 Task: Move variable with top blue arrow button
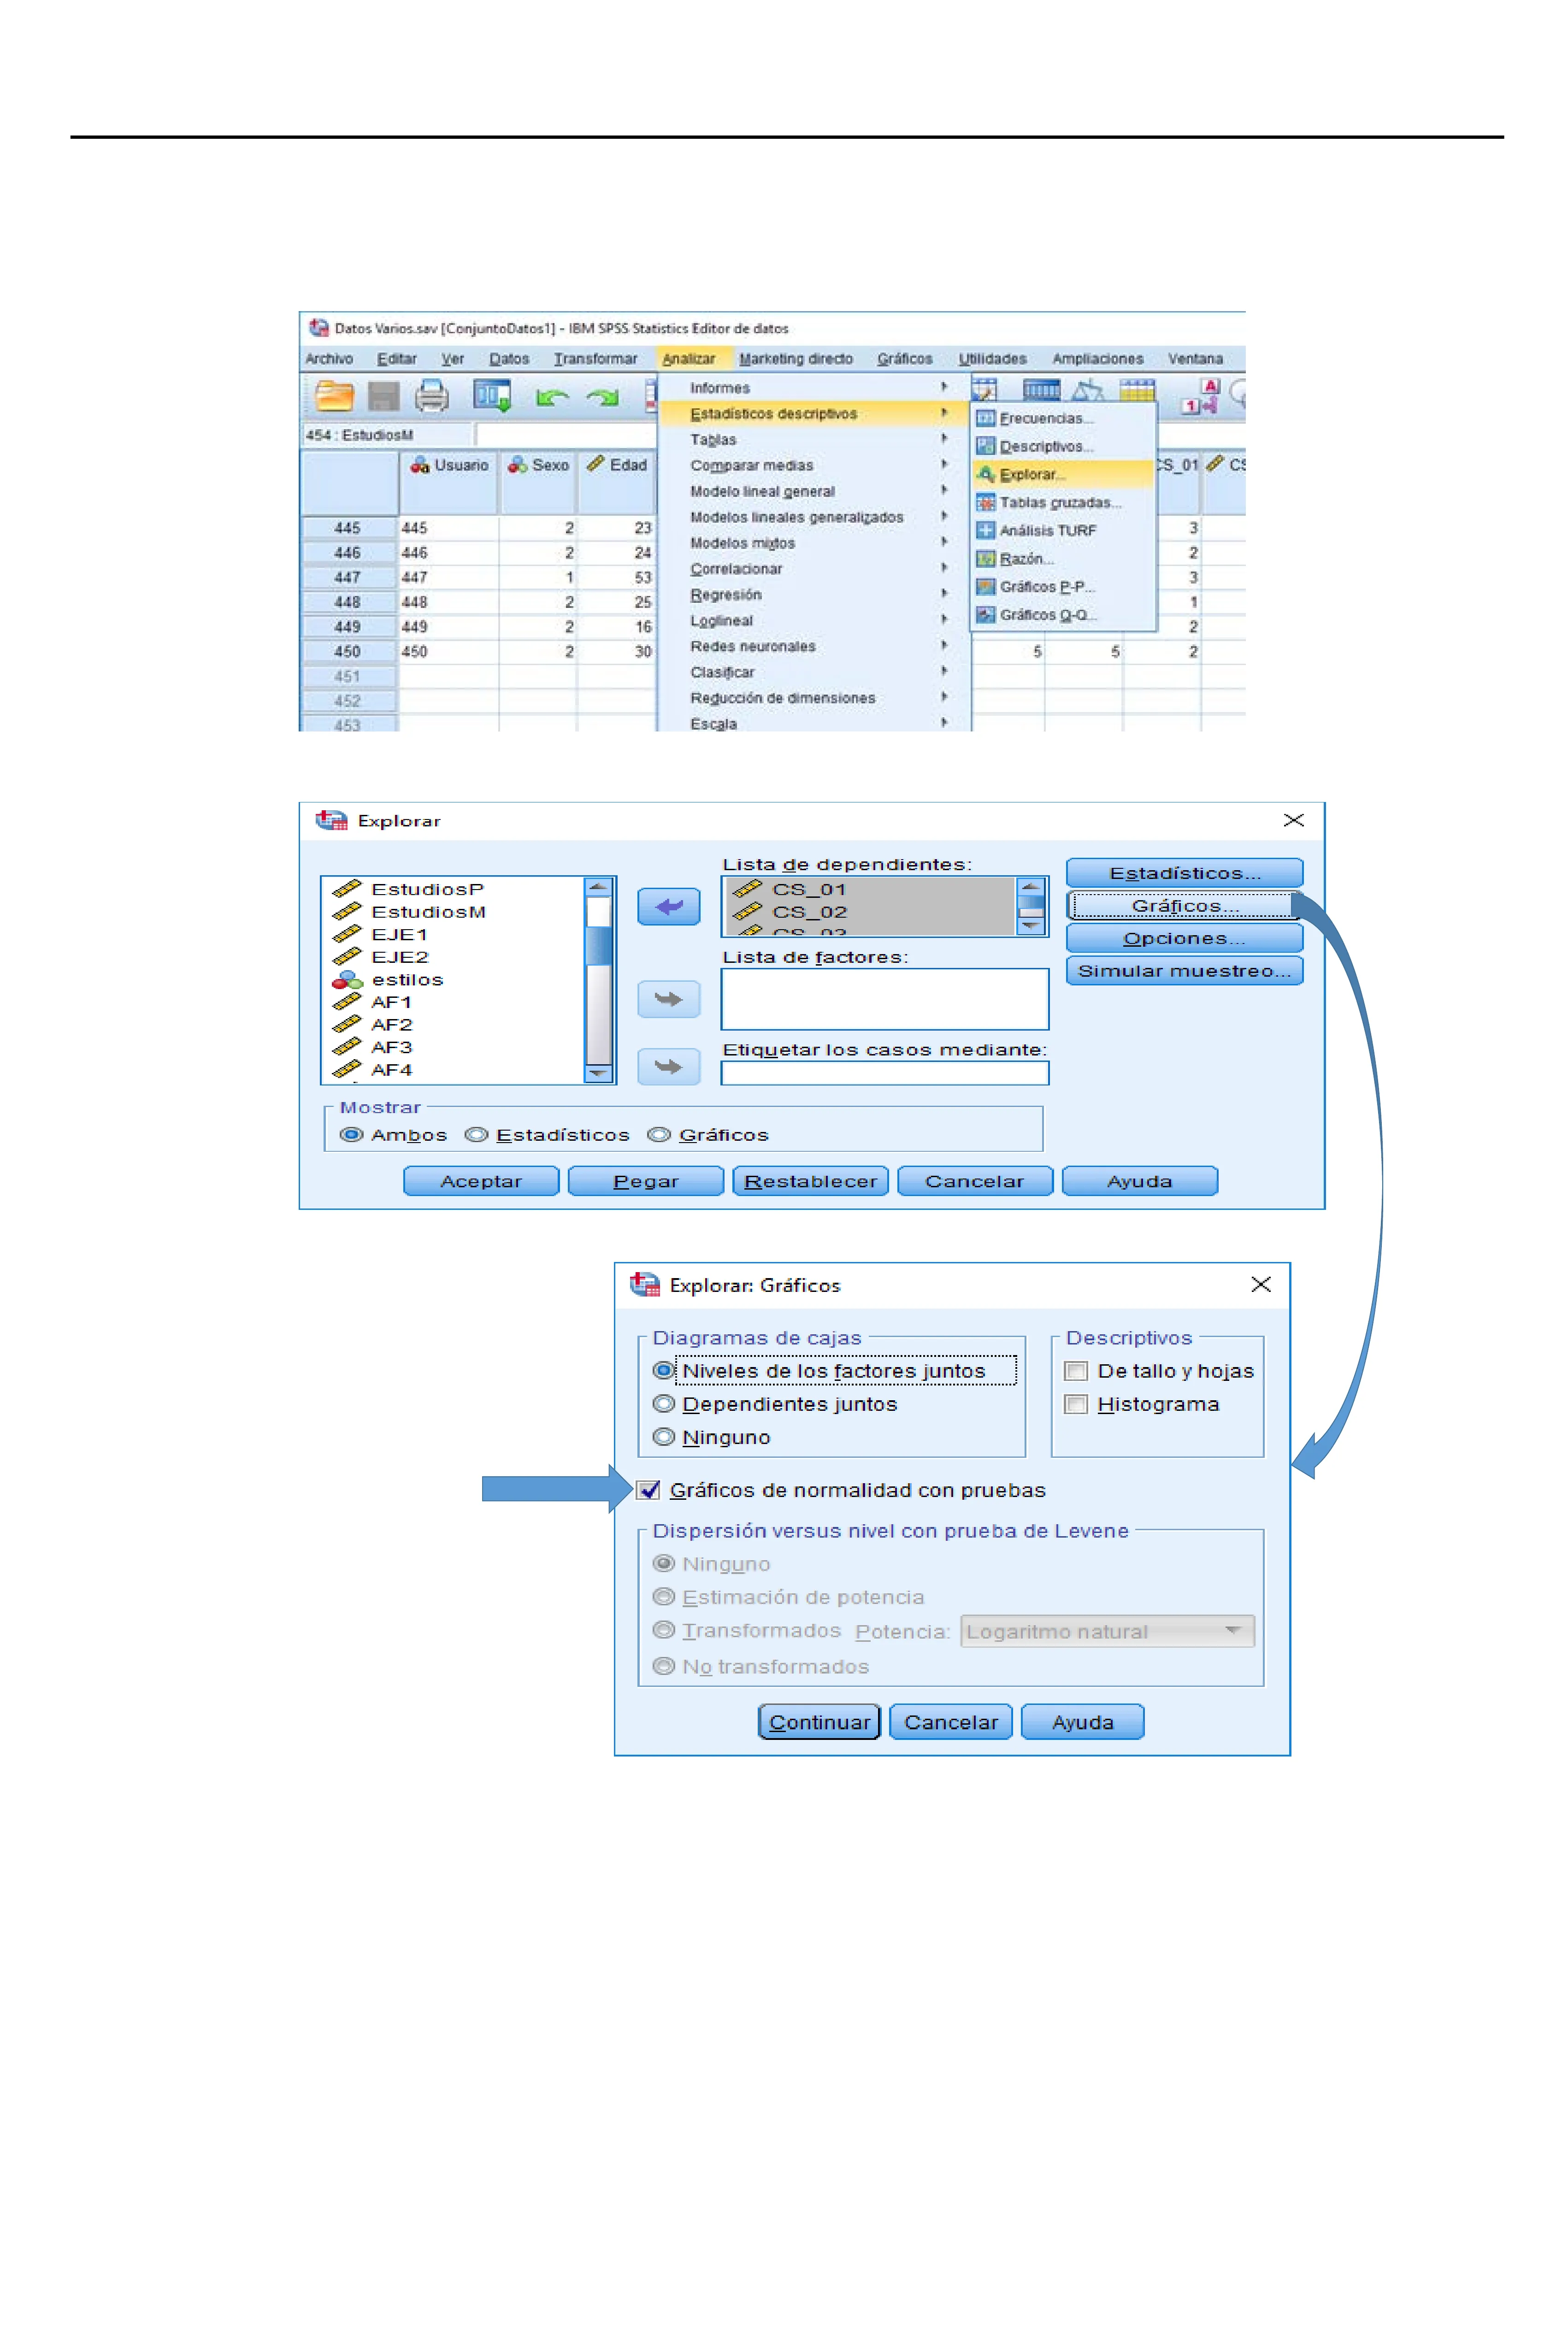[668, 907]
